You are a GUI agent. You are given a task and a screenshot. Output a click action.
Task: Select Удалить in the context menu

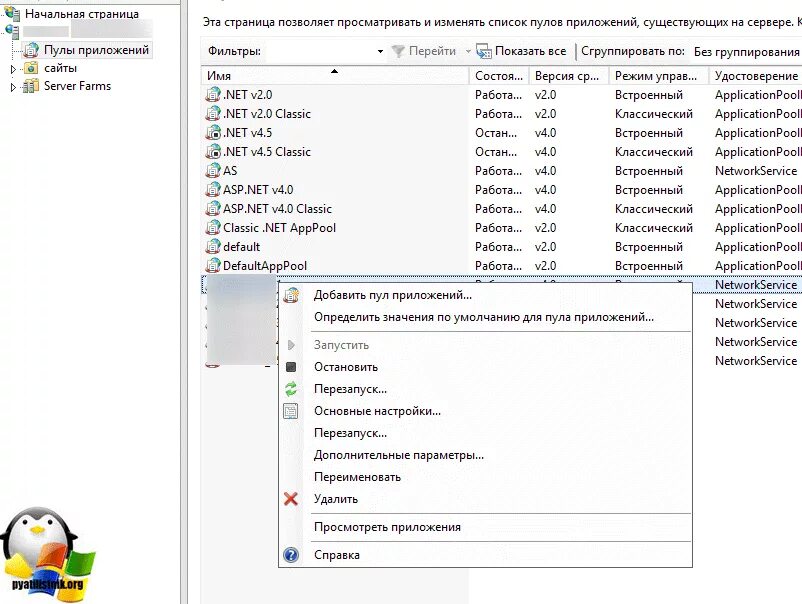336,499
